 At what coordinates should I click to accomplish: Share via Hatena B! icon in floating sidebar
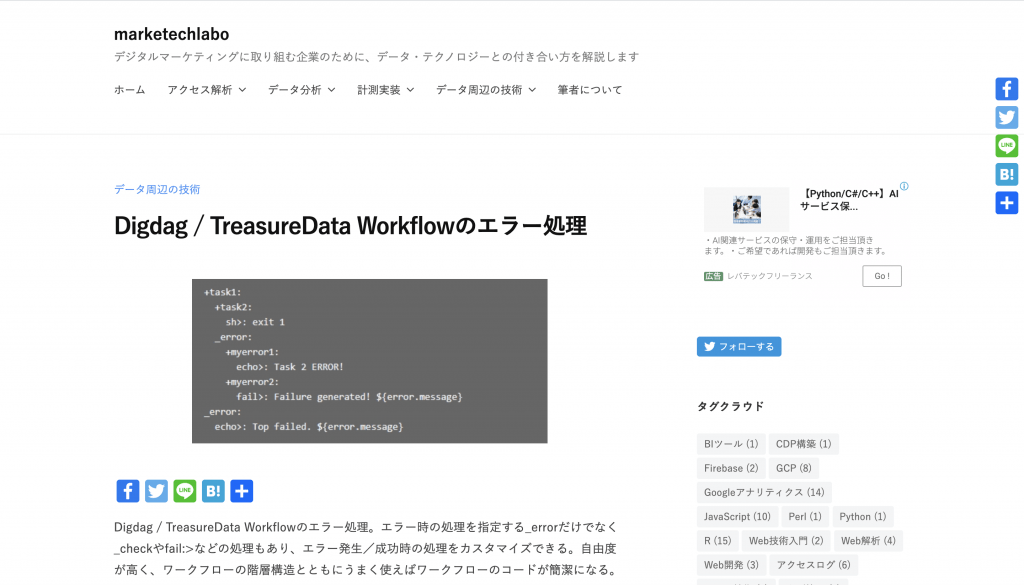click(1006, 174)
